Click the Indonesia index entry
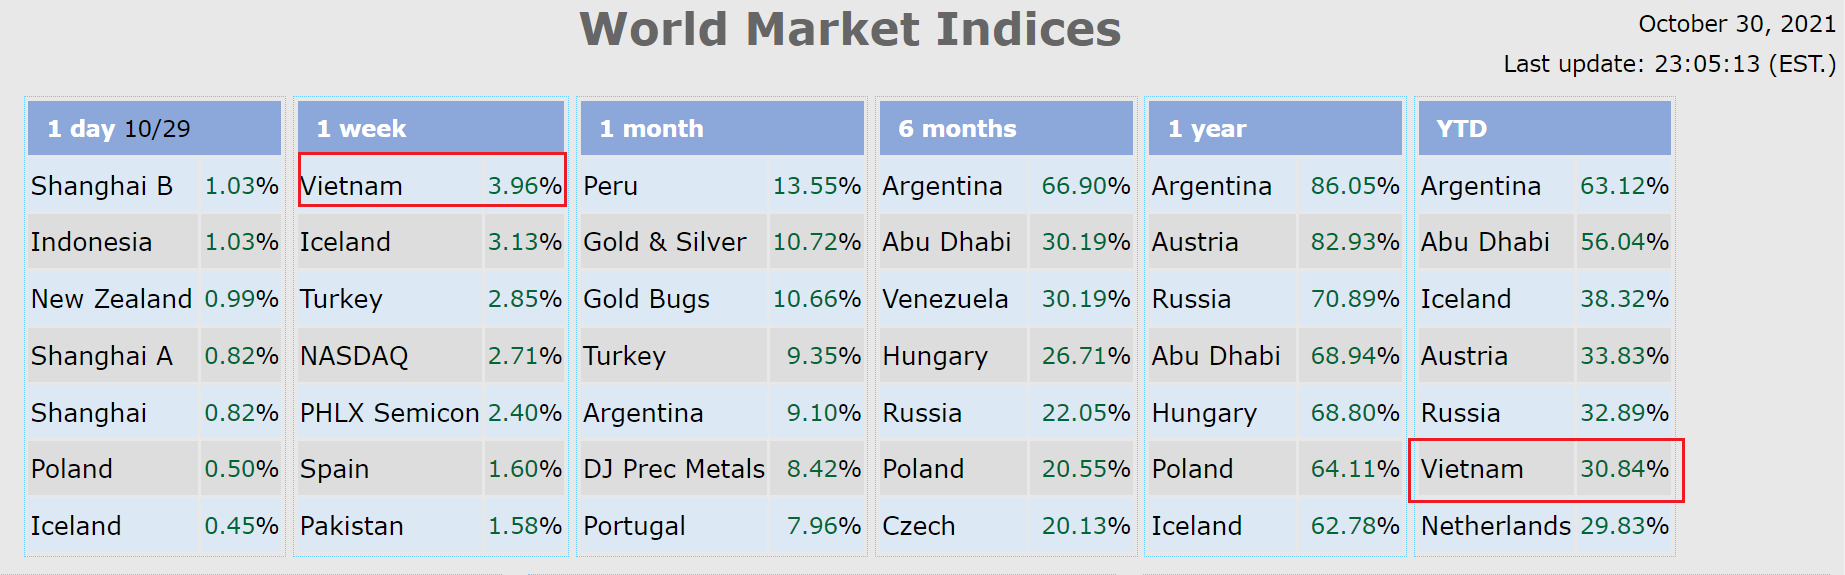This screenshot has width=1845, height=575. tap(92, 242)
